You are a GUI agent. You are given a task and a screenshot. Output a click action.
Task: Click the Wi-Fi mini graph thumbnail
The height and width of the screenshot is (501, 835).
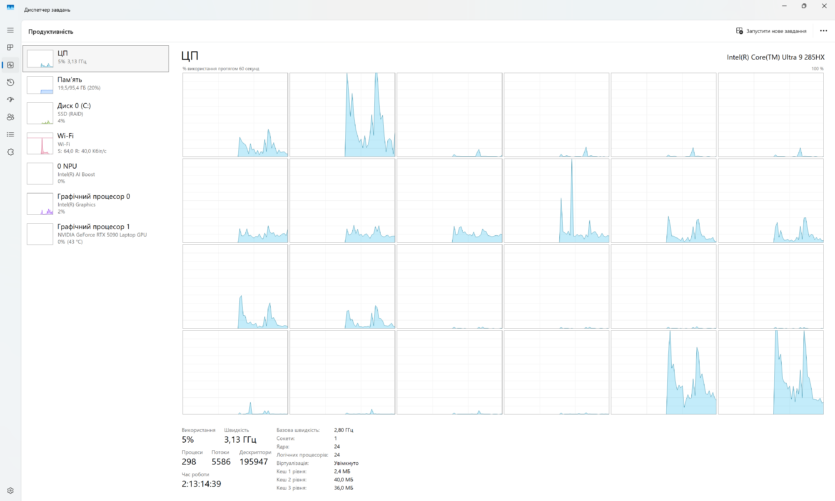[x=40, y=144]
